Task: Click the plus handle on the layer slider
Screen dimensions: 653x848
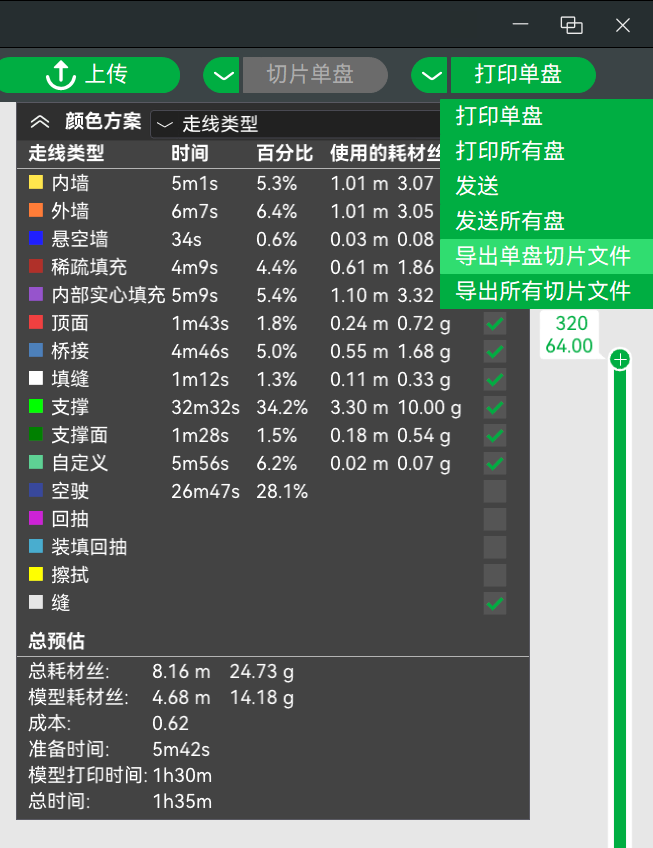Action: click(620, 360)
